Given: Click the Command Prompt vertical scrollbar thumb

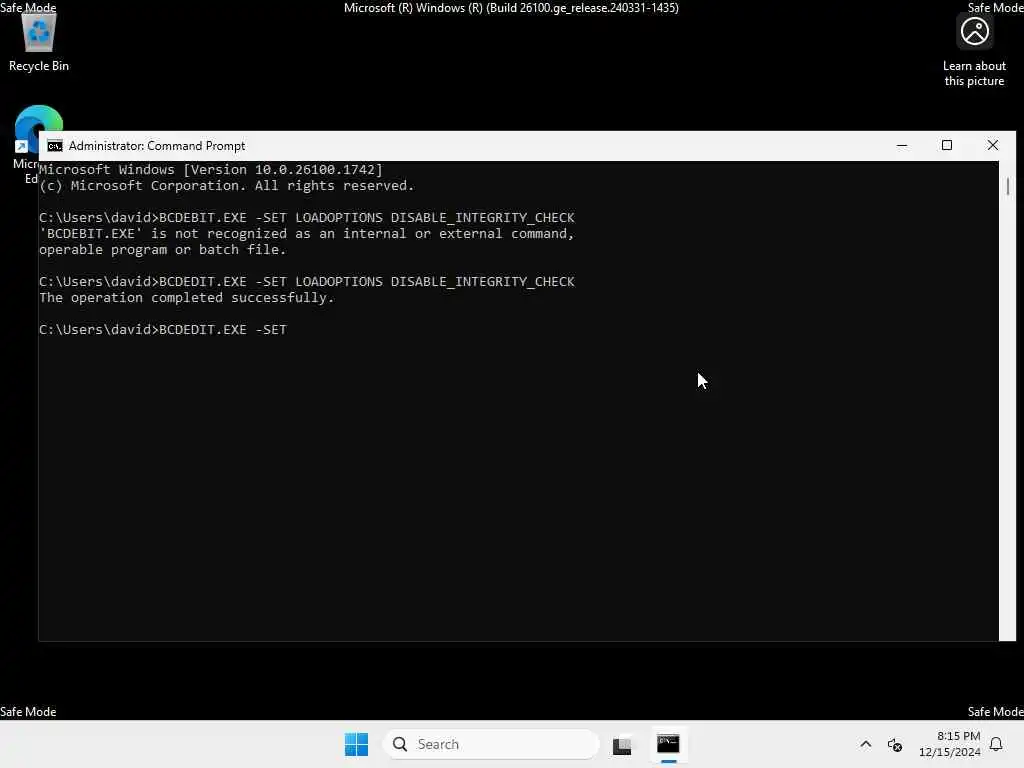Looking at the screenshot, I should tap(1008, 186).
